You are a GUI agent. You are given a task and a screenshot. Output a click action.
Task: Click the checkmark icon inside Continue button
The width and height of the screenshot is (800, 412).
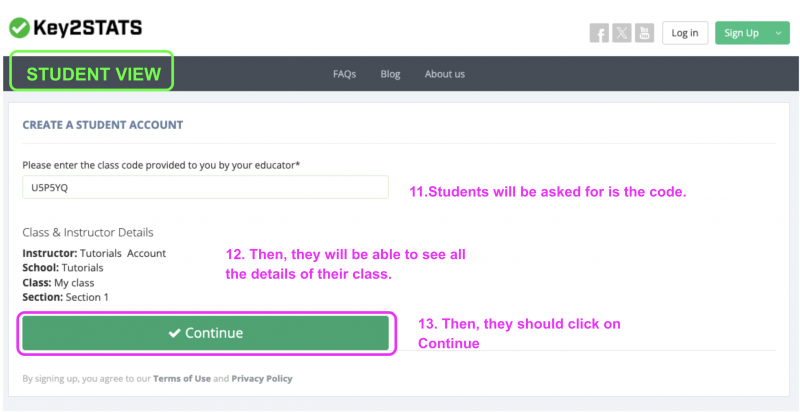coord(174,333)
